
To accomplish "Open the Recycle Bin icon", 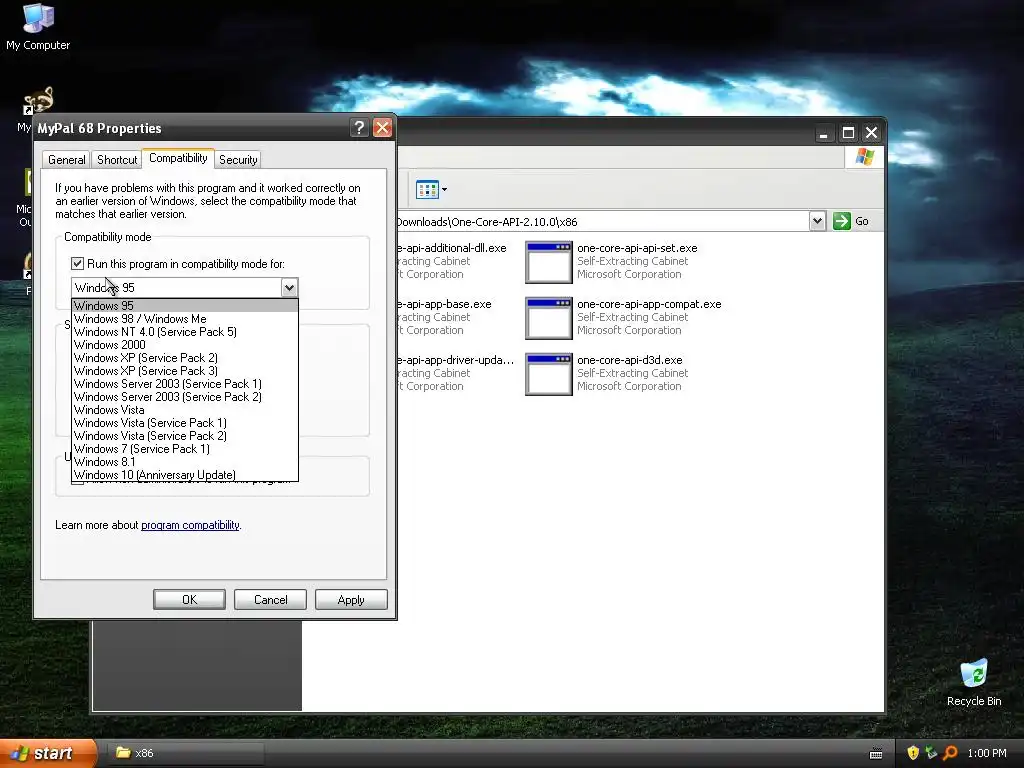I will click(974, 673).
